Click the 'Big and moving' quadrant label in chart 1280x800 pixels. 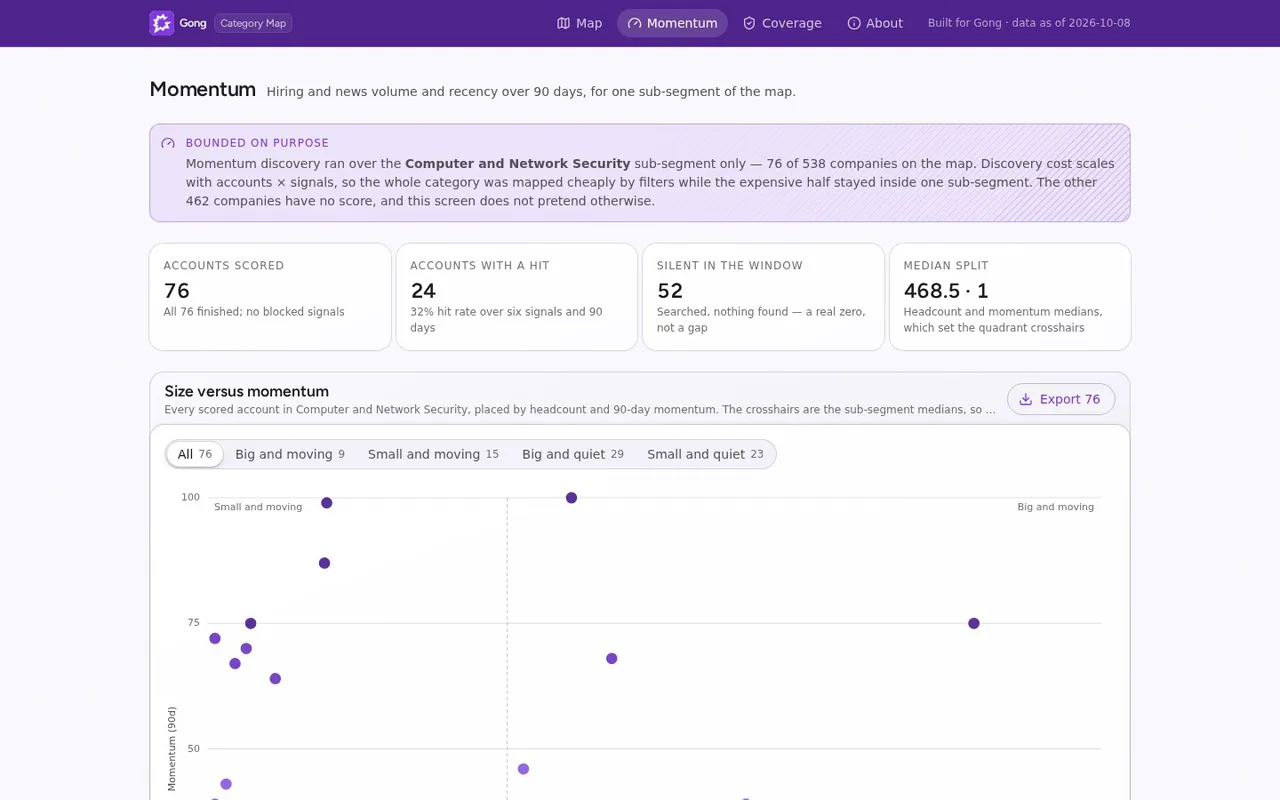point(1056,507)
